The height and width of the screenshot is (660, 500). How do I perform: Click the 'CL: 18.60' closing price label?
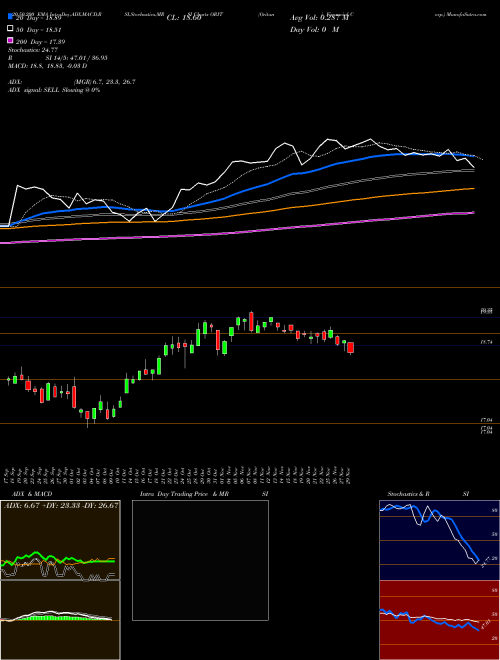tap(184, 18)
